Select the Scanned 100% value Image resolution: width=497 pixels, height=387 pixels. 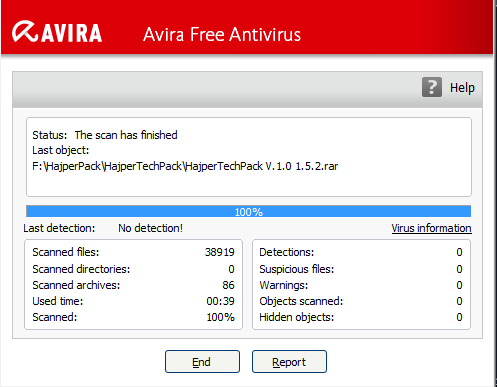(x=220, y=317)
